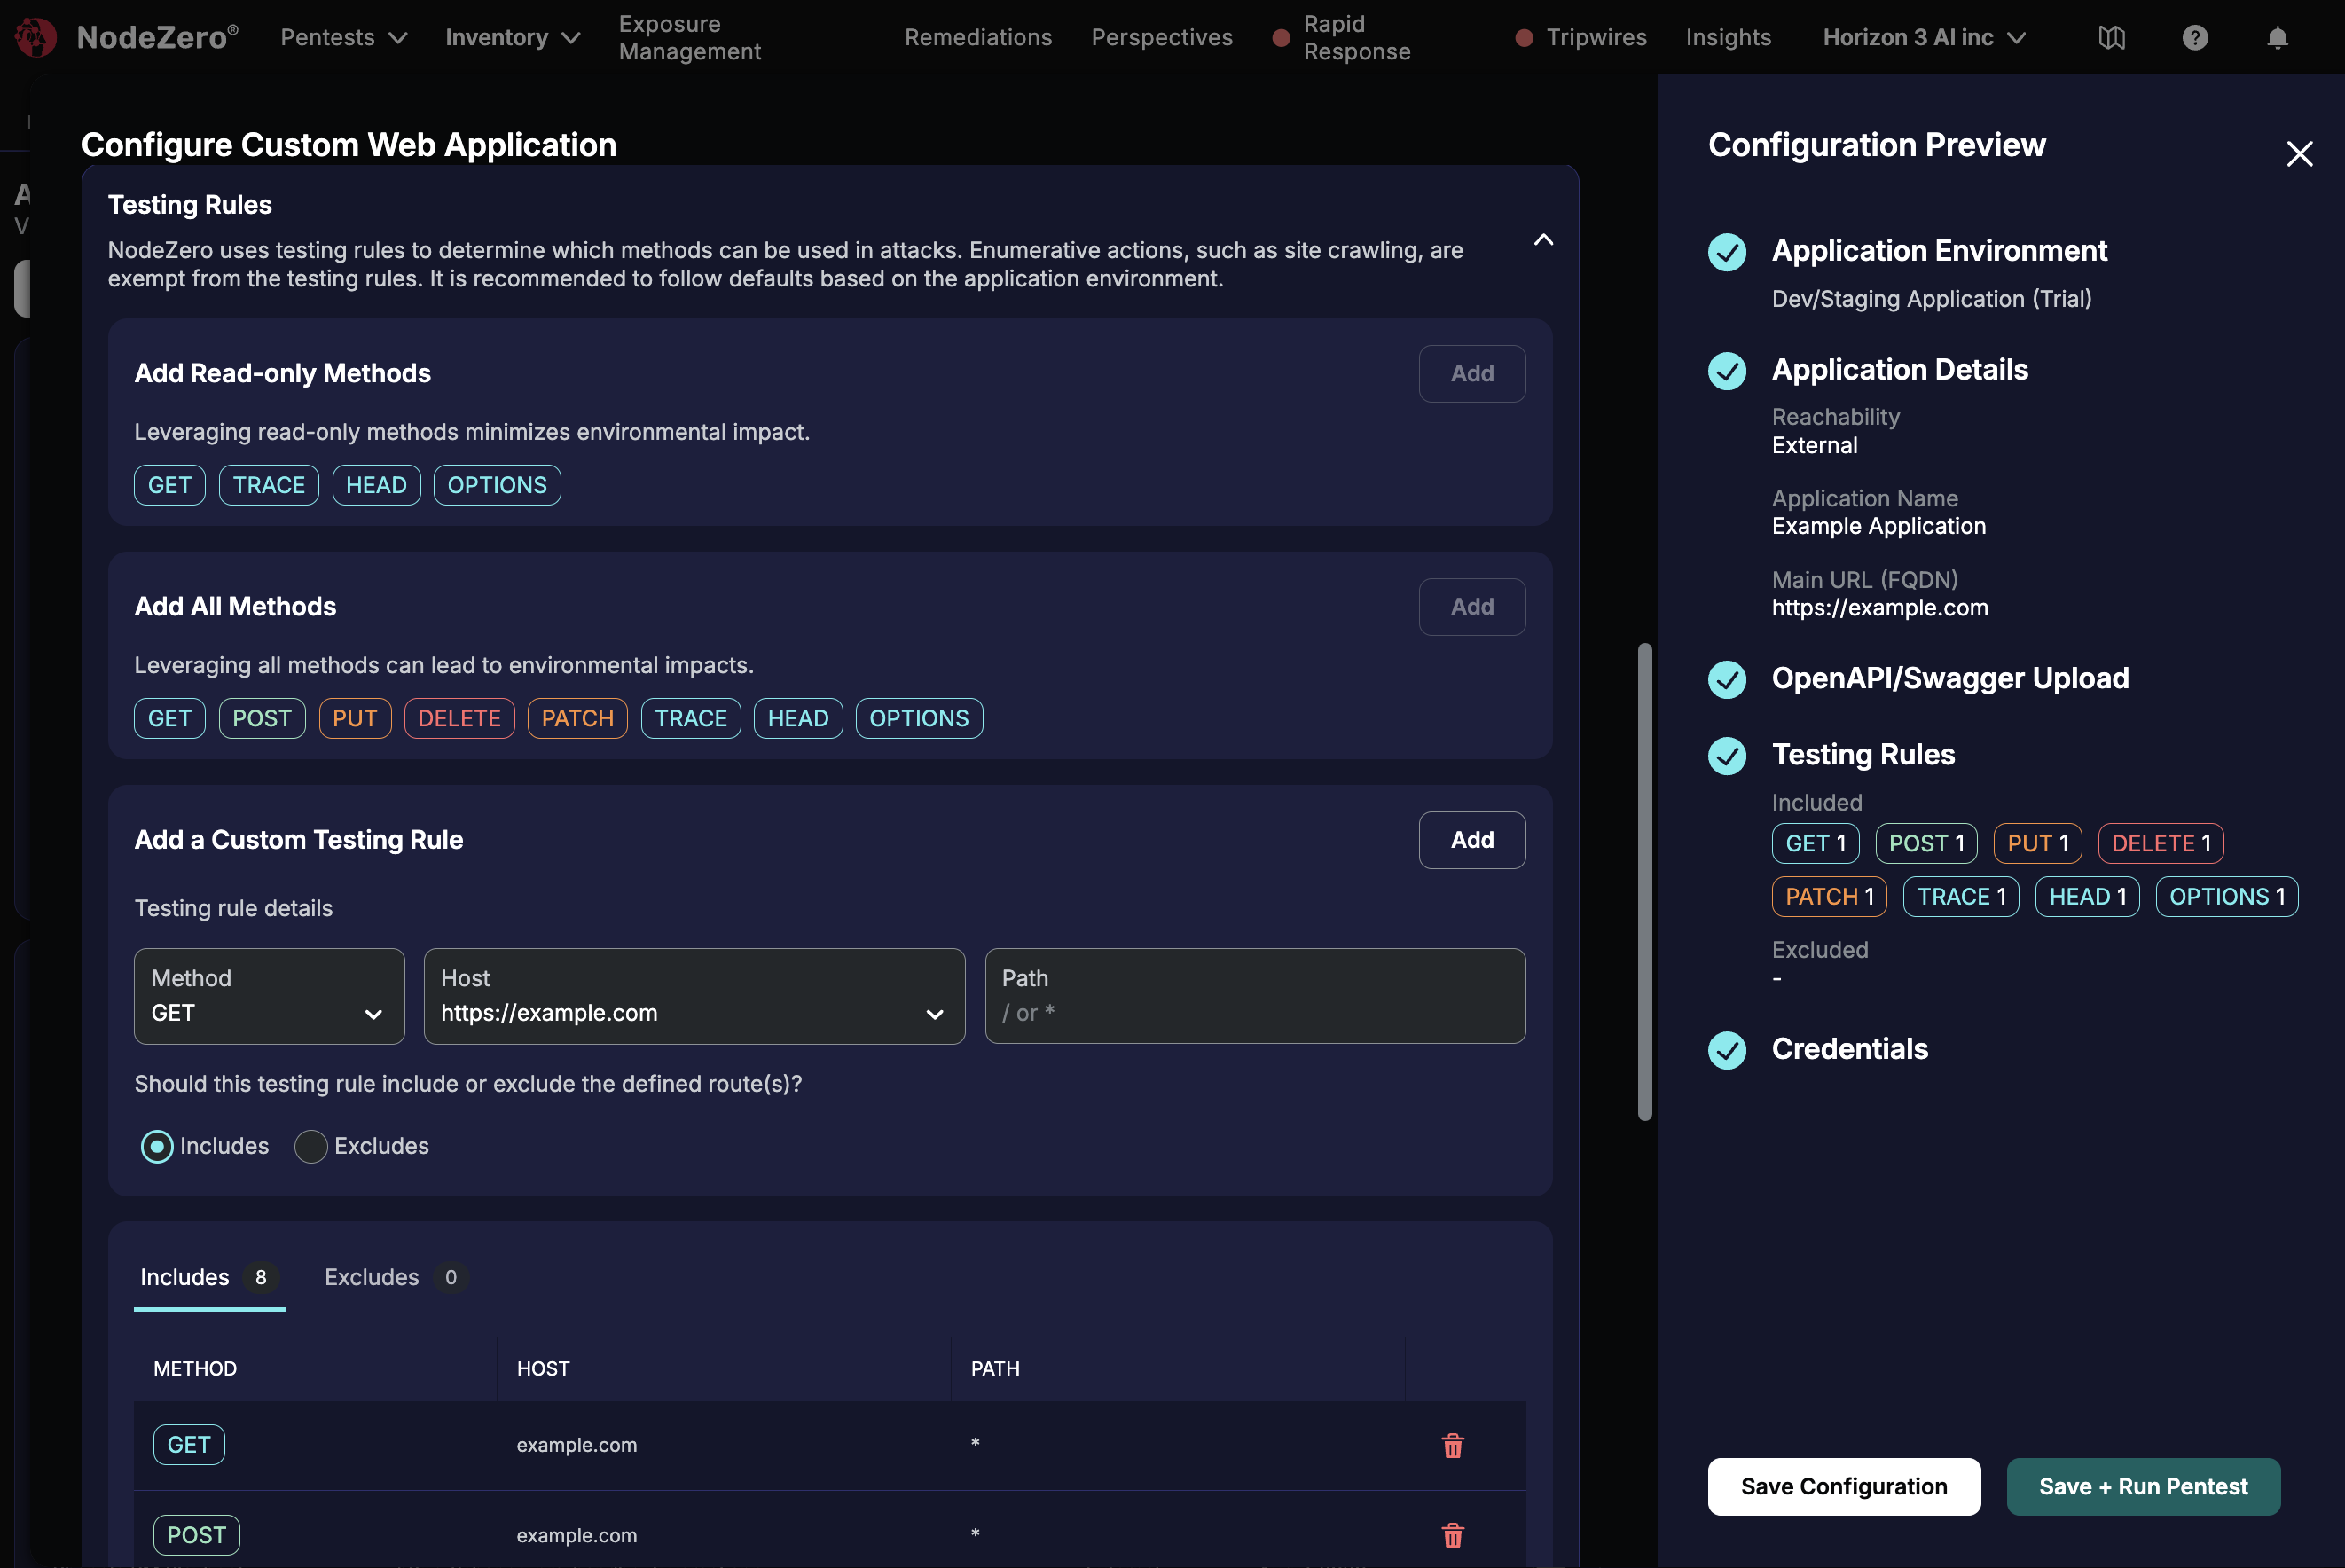This screenshot has width=2345, height=1568.
Task: Open the documentation map icon
Action: pyautogui.click(x=2111, y=37)
